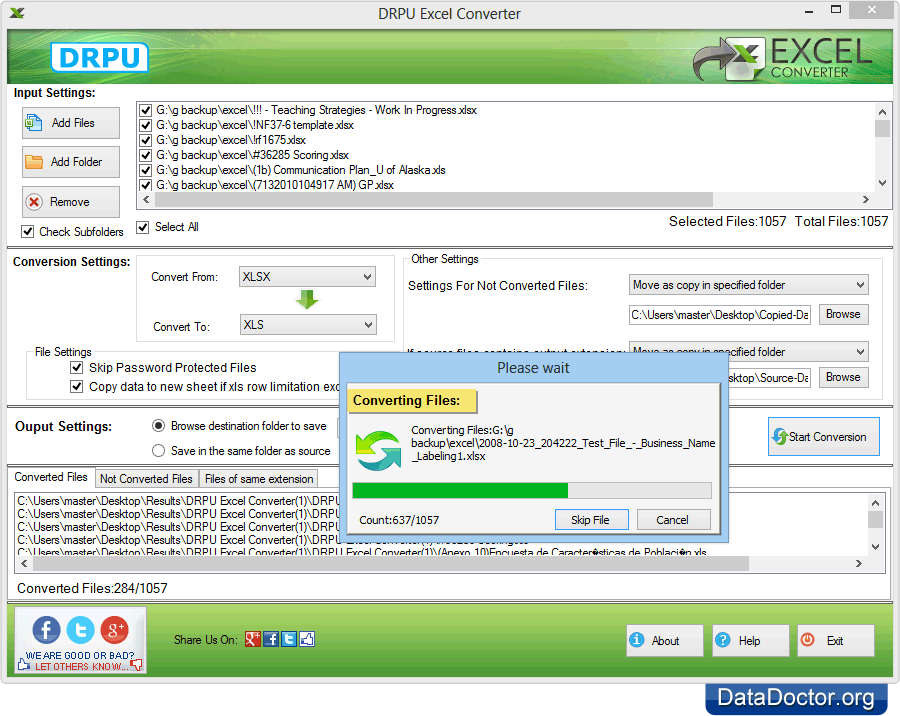Click the Excel Converter logo icon

[730, 59]
